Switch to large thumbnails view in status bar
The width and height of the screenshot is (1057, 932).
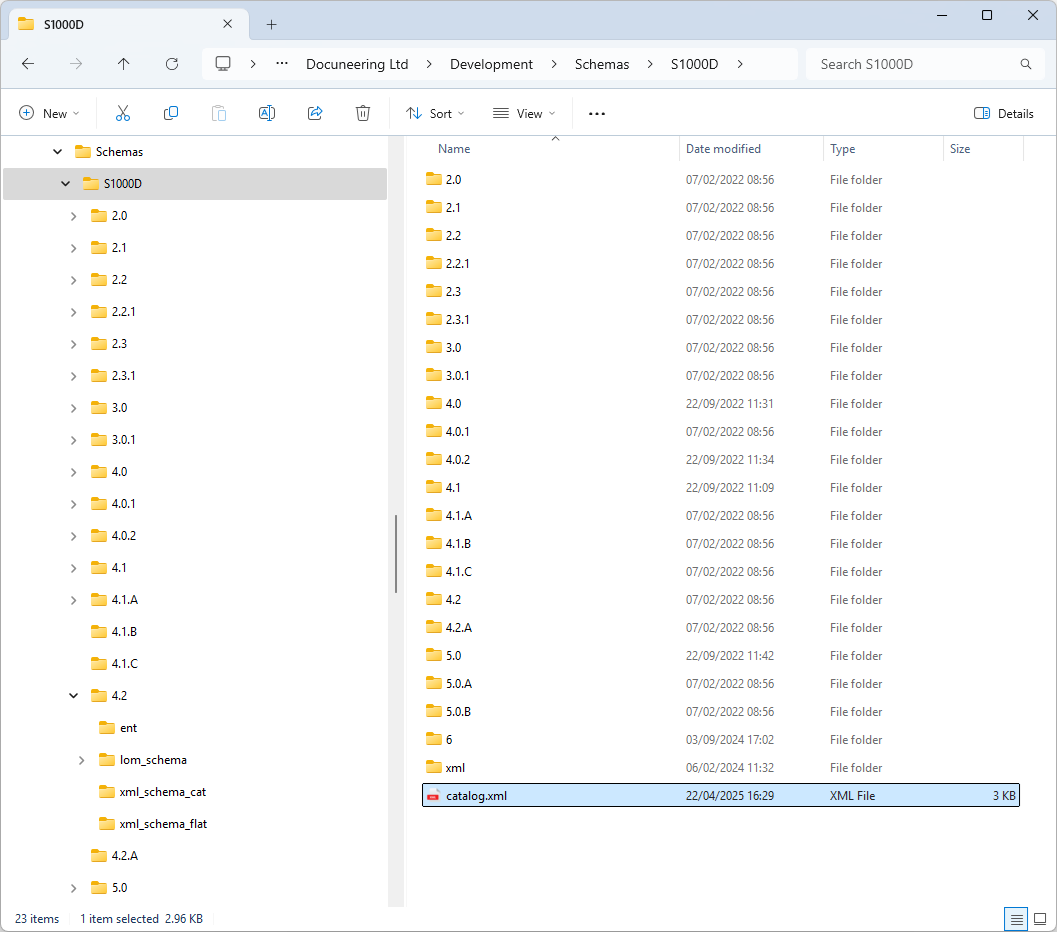pyautogui.click(x=1040, y=919)
